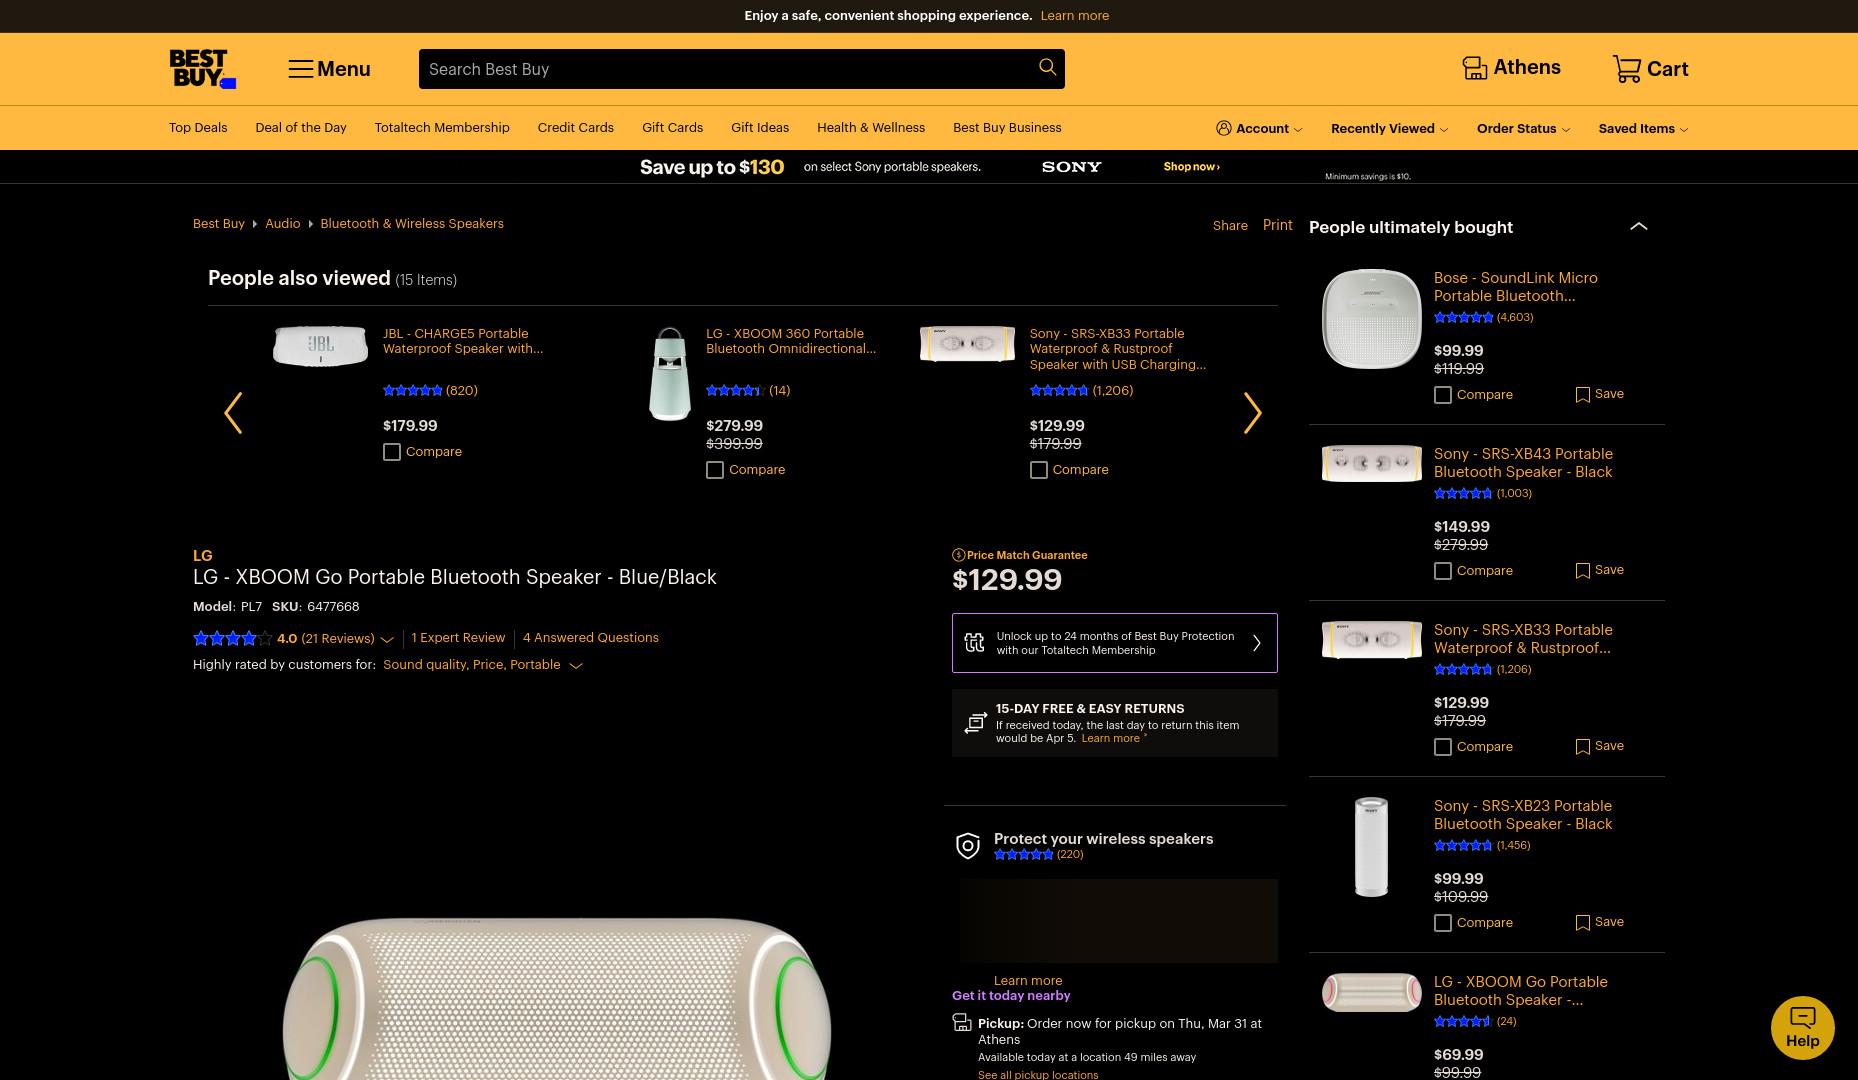Viewport: 1858px width, 1080px height.
Task: Check Compare for LG XBOOM 360
Action: (x=715, y=470)
